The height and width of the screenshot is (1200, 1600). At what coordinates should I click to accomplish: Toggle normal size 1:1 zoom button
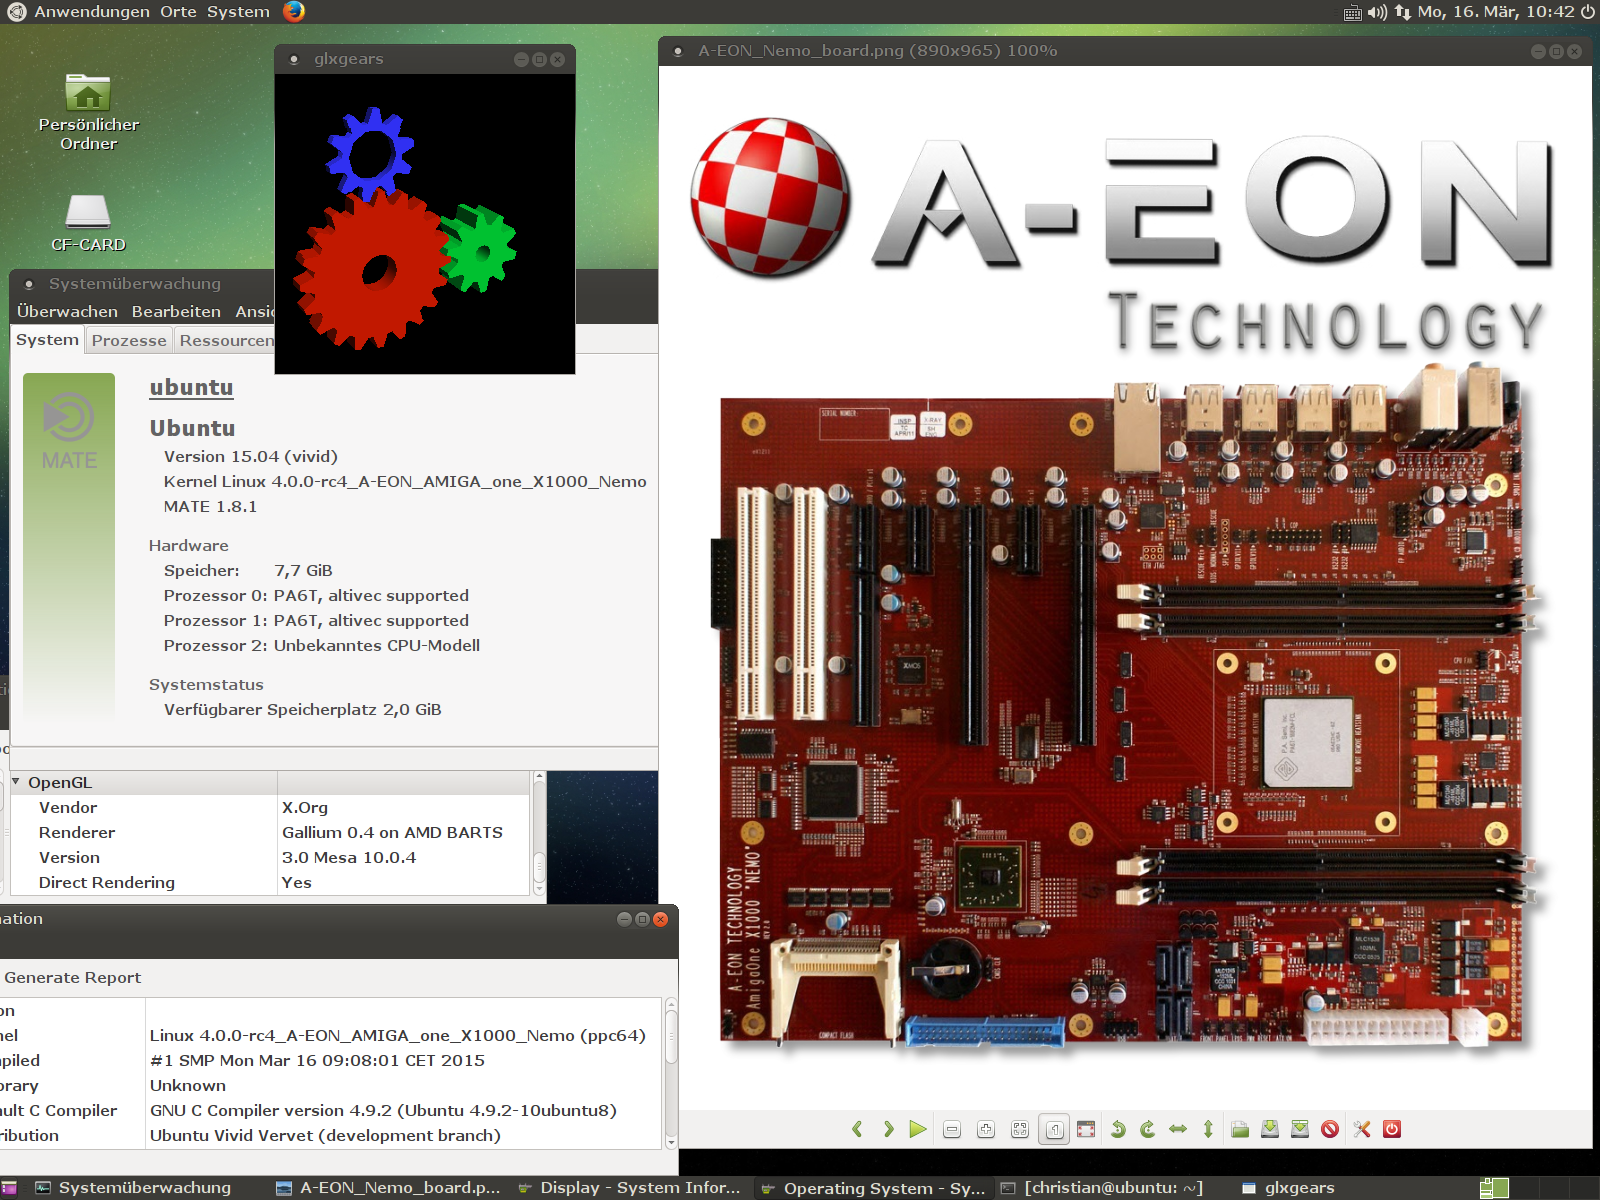click(1054, 1129)
